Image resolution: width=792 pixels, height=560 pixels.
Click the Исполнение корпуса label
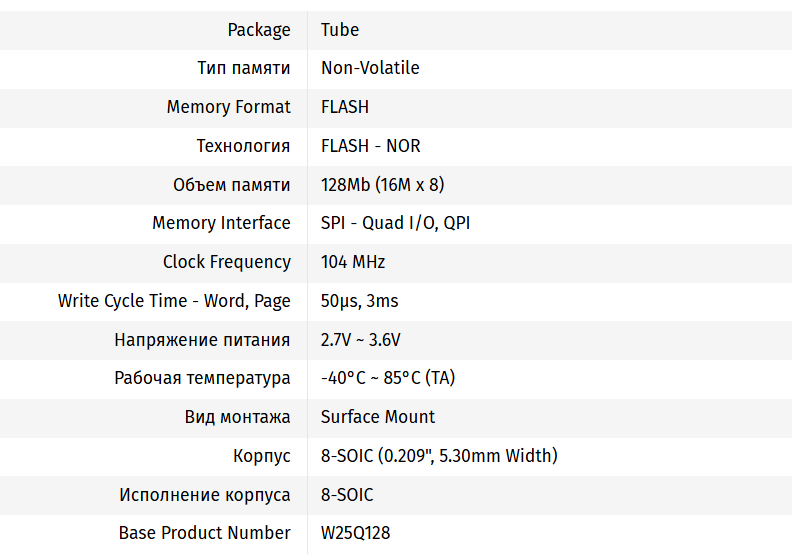[205, 495]
